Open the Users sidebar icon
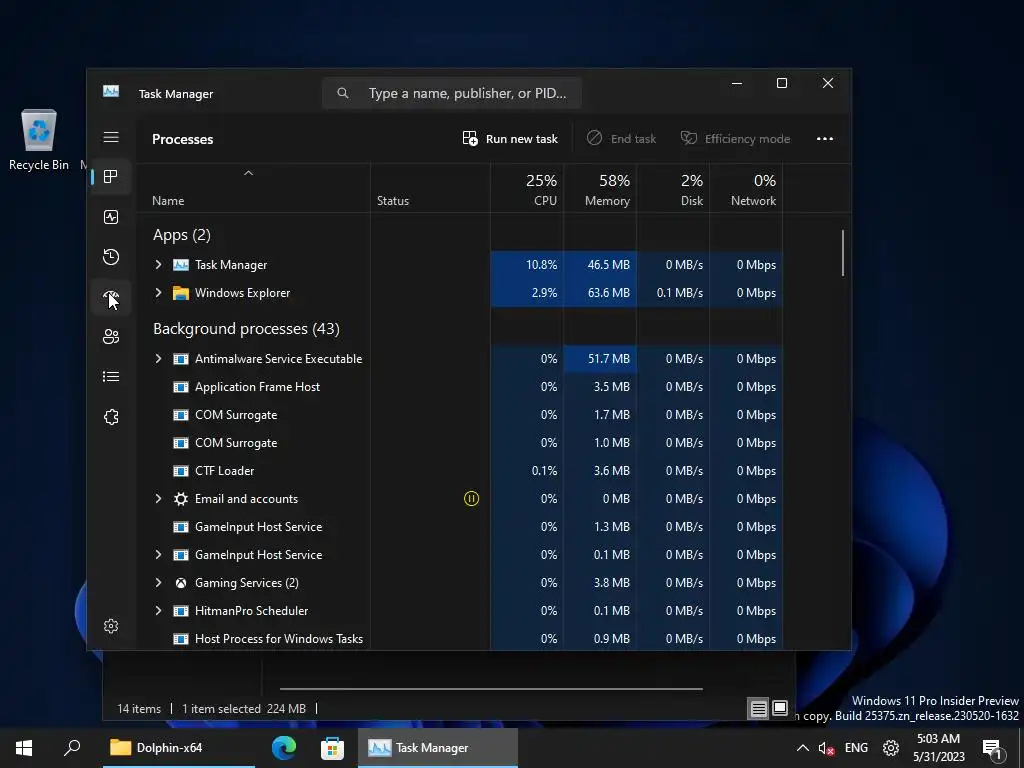Screen dimensions: 1024x768 (111, 337)
